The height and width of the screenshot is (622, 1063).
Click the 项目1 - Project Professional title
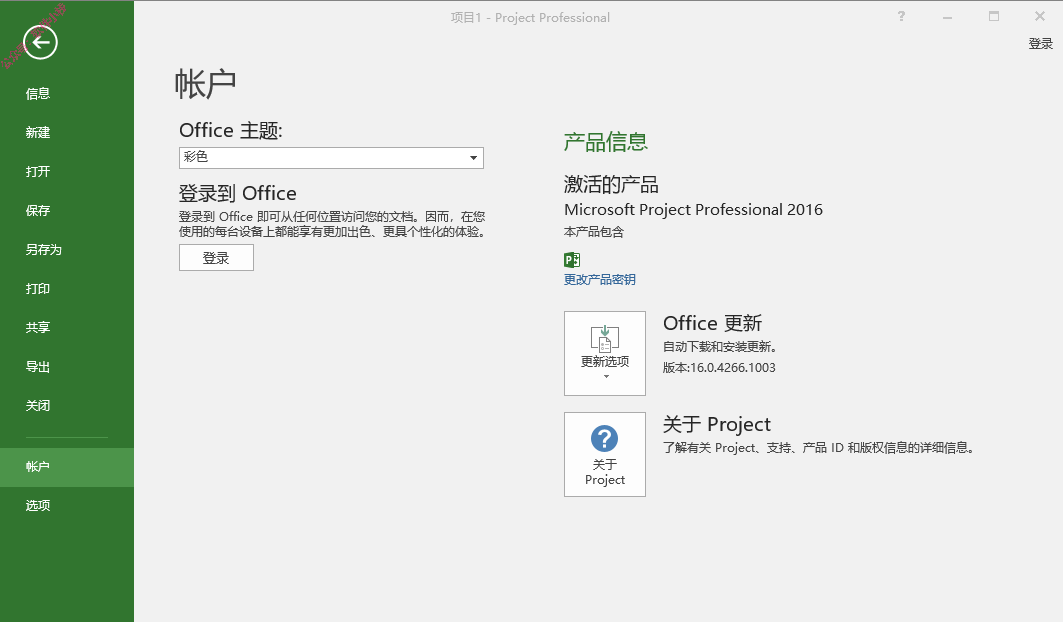(530, 18)
